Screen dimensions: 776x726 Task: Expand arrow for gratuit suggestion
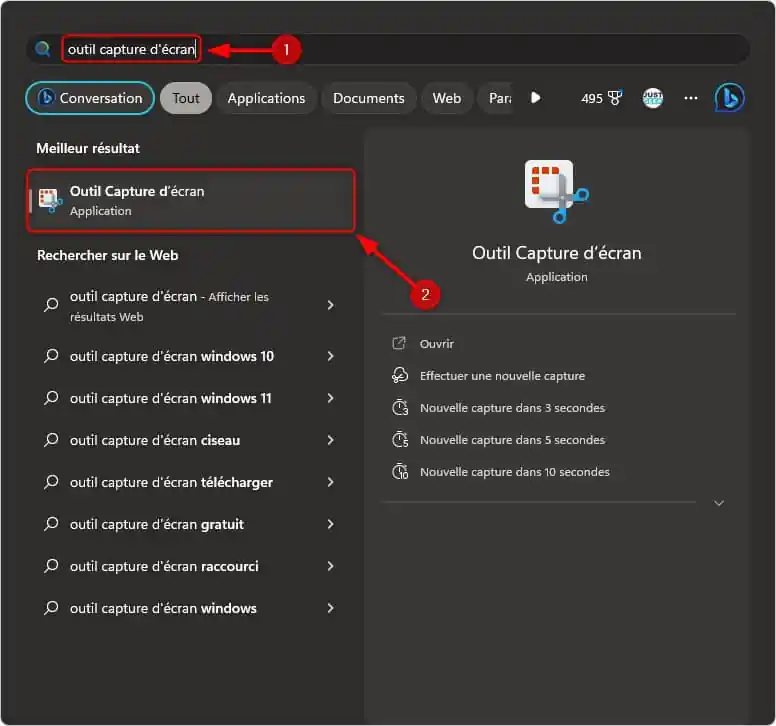330,525
